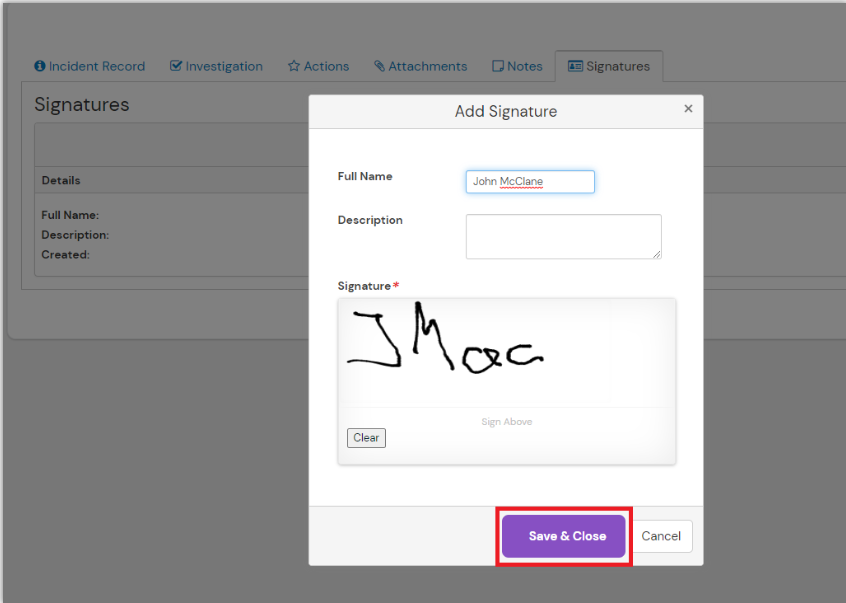Click the Investigation checkmark icon
The width and height of the screenshot is (846, 603).
176,66
